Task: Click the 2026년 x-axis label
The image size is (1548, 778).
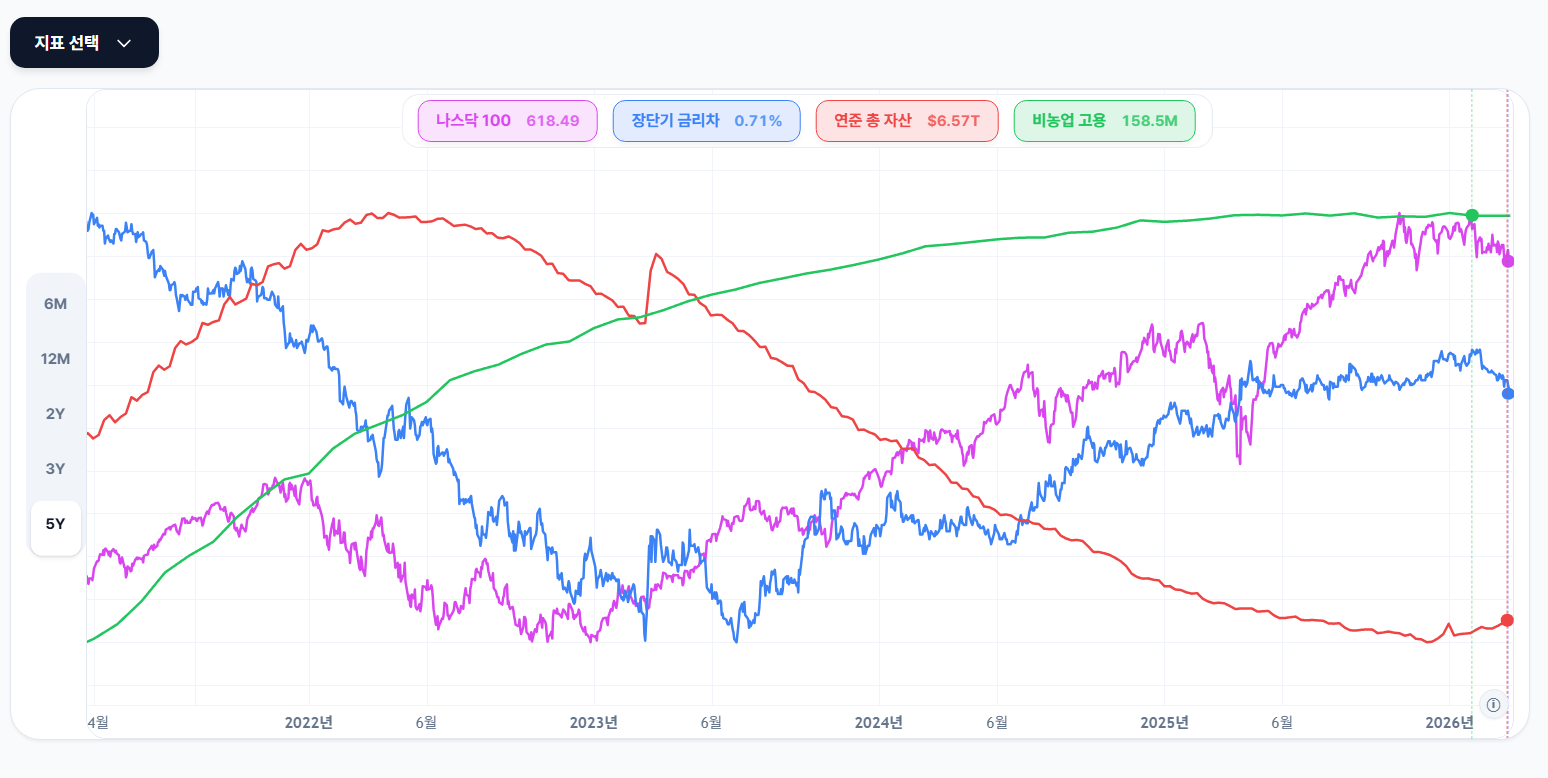Action: click(1450, 722)
